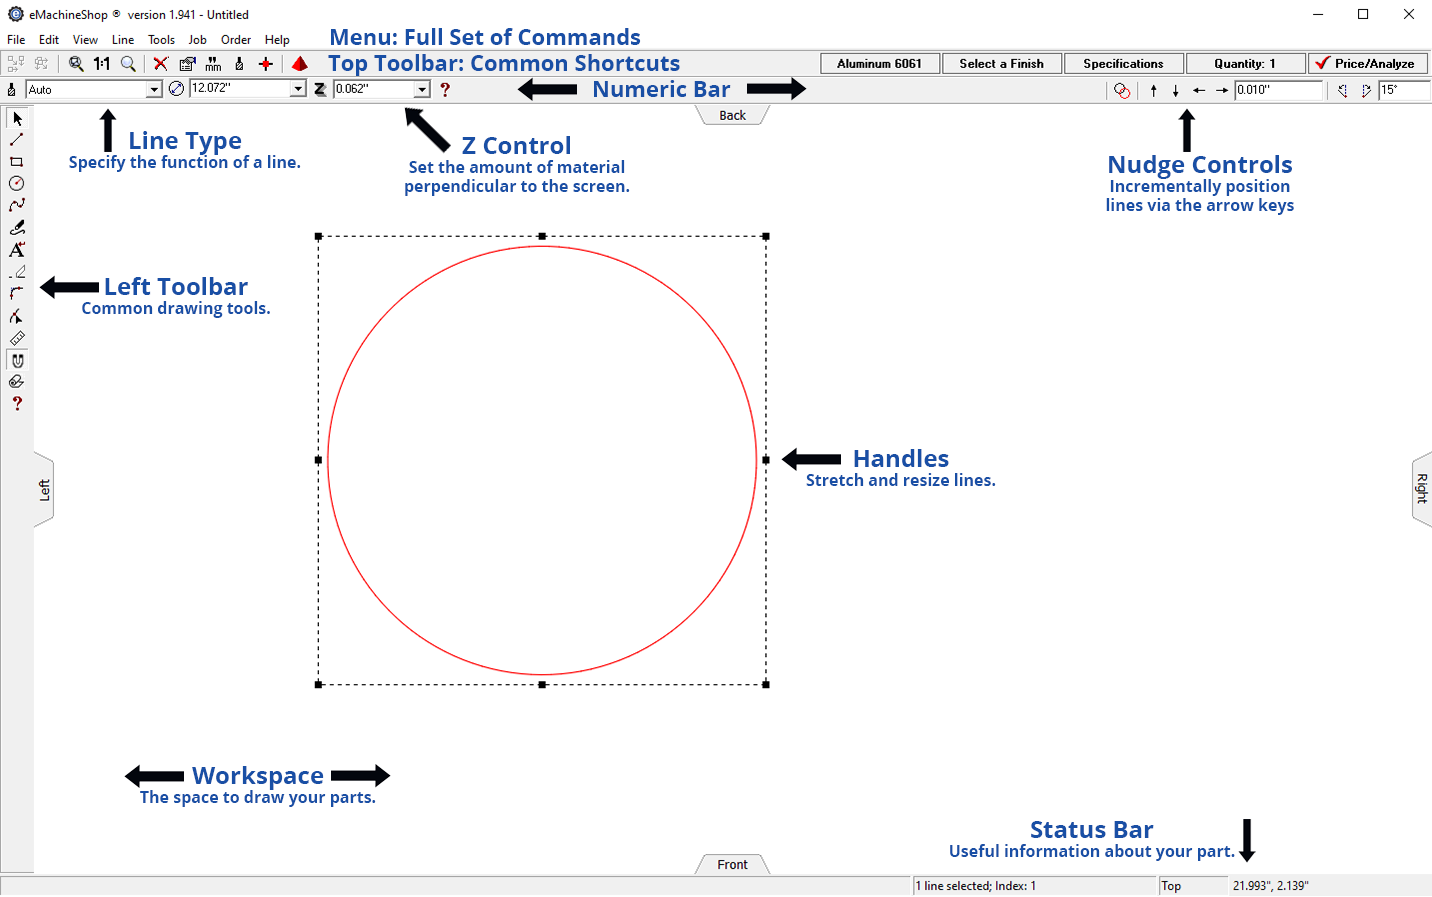
Task: Choose the round corner tool
Action: [17, 294]
